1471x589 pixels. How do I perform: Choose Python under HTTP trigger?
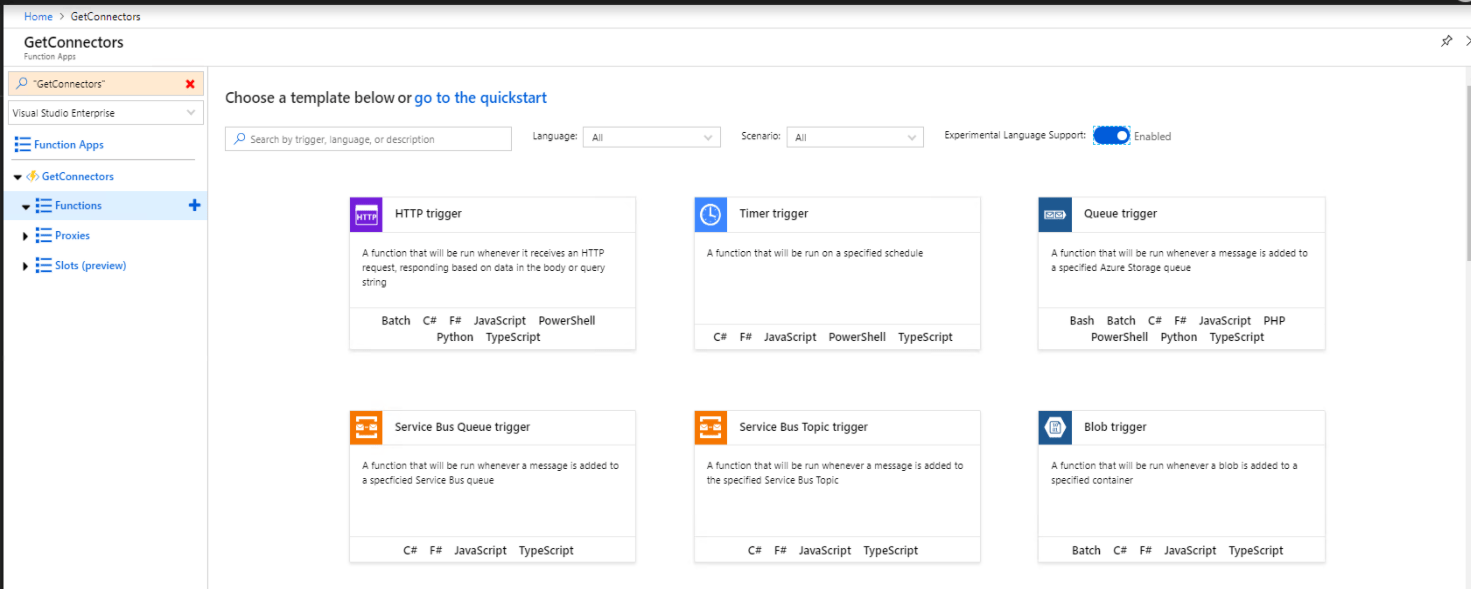click(x=455, y=337)
